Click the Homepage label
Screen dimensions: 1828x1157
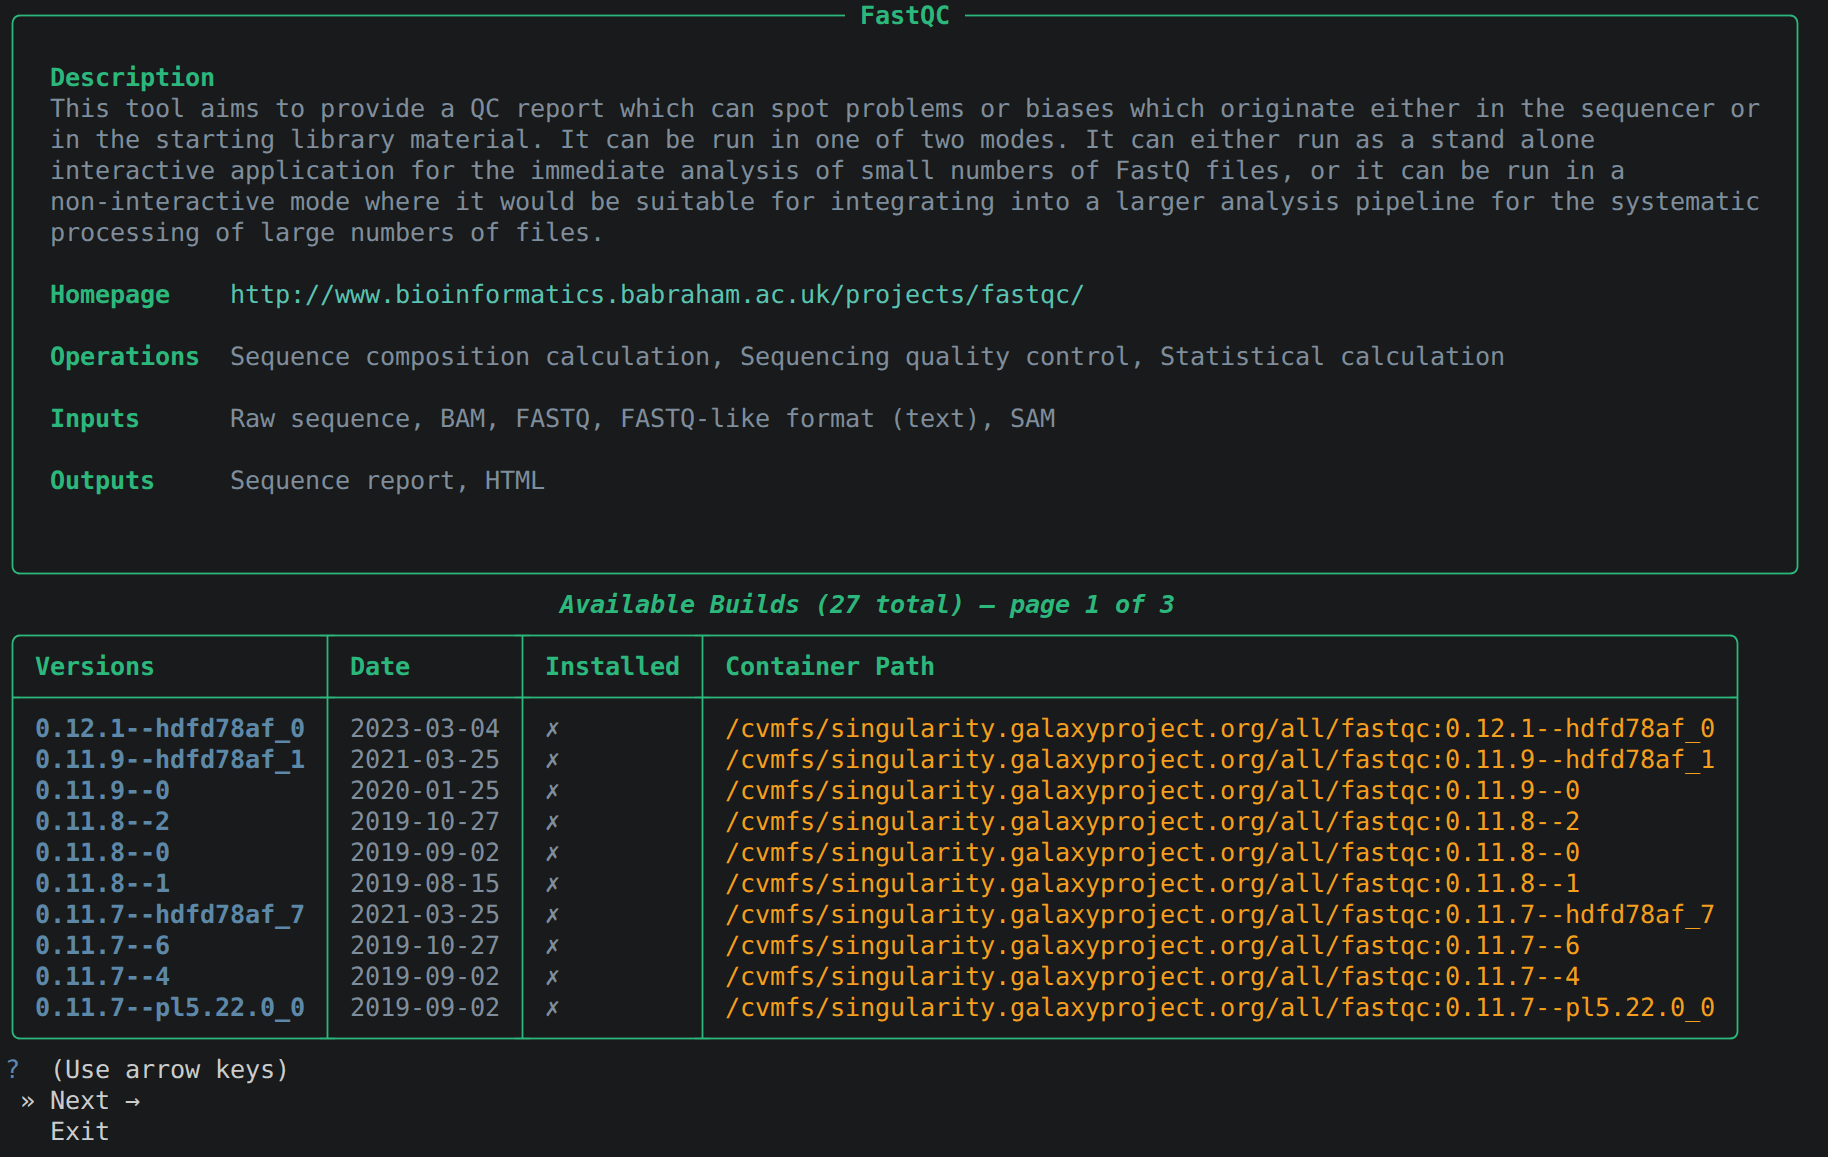click(110, 295)
